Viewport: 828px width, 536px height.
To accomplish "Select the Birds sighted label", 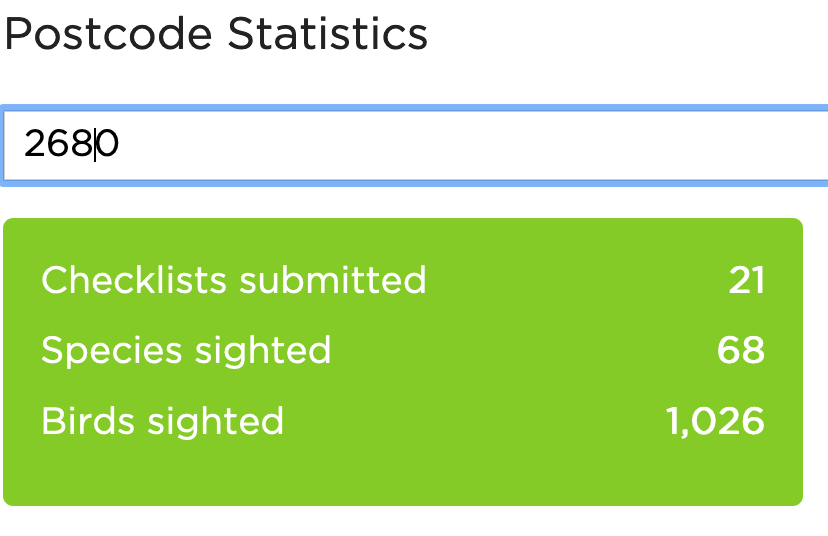I will (162, 421).
